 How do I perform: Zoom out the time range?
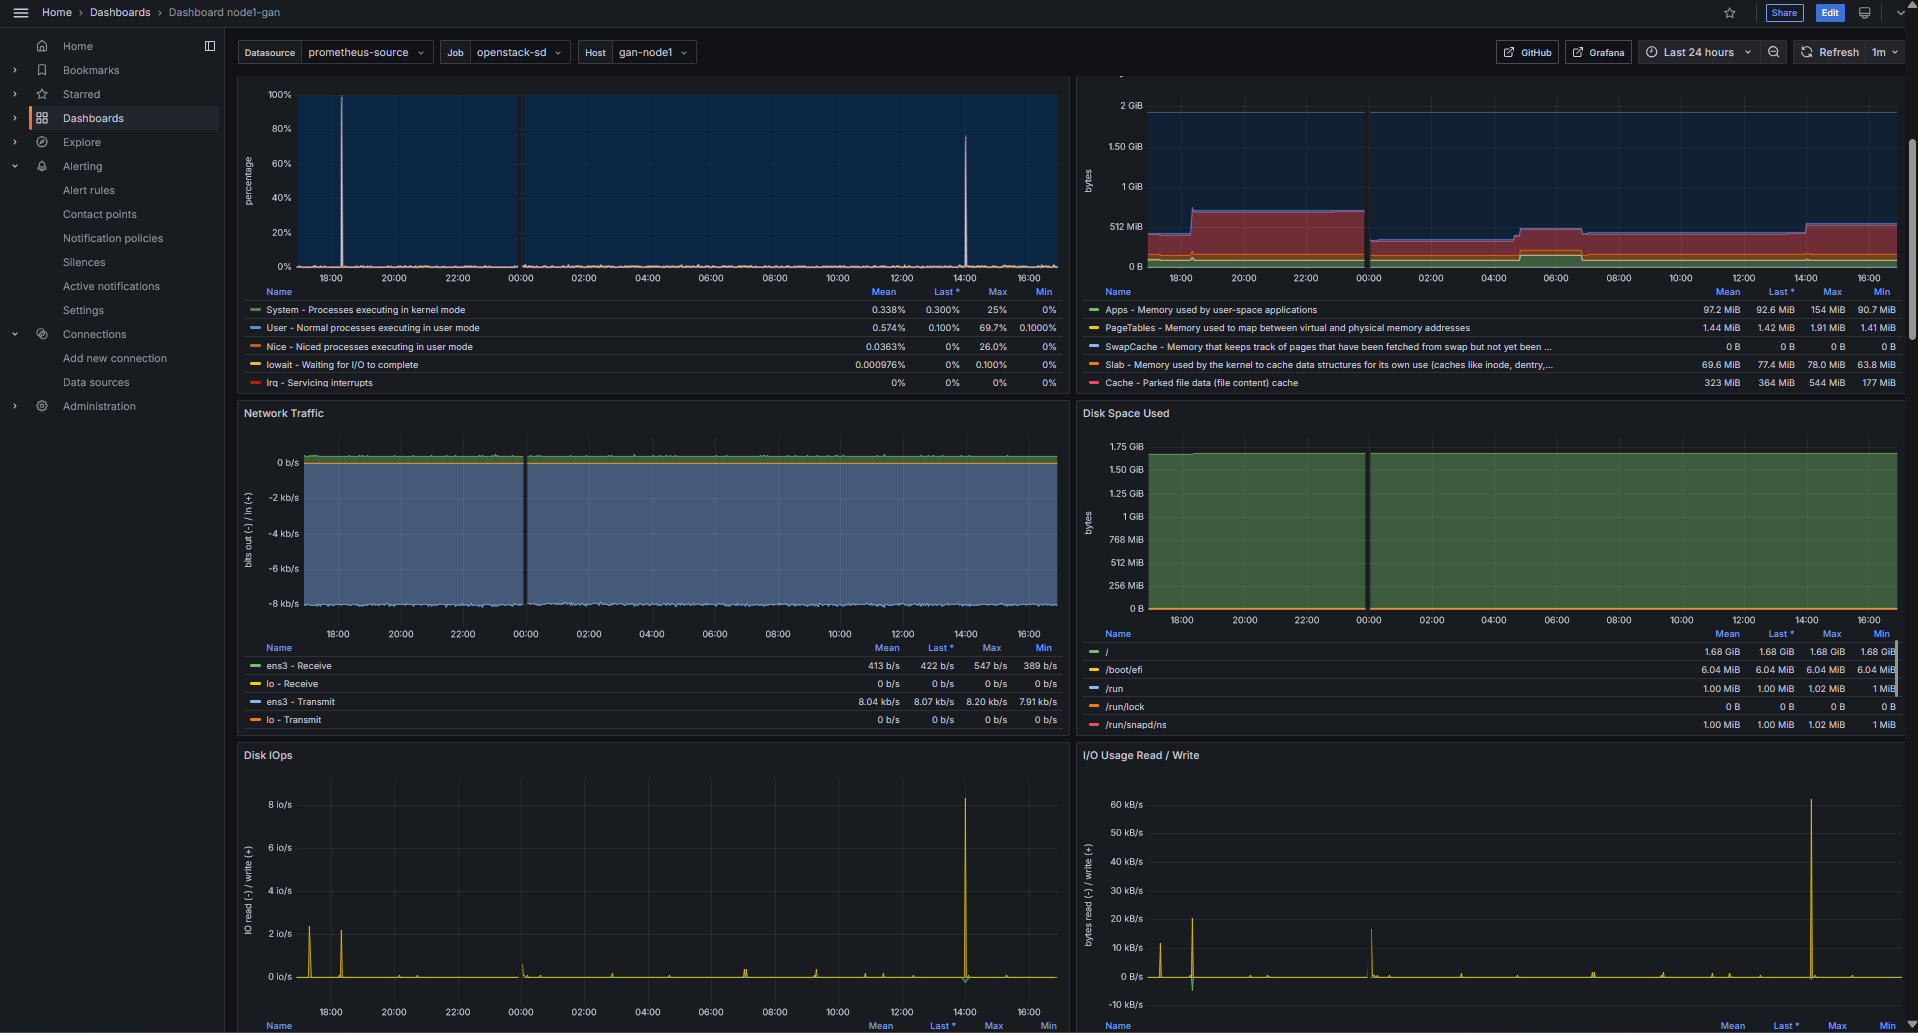pos(1773,53)
